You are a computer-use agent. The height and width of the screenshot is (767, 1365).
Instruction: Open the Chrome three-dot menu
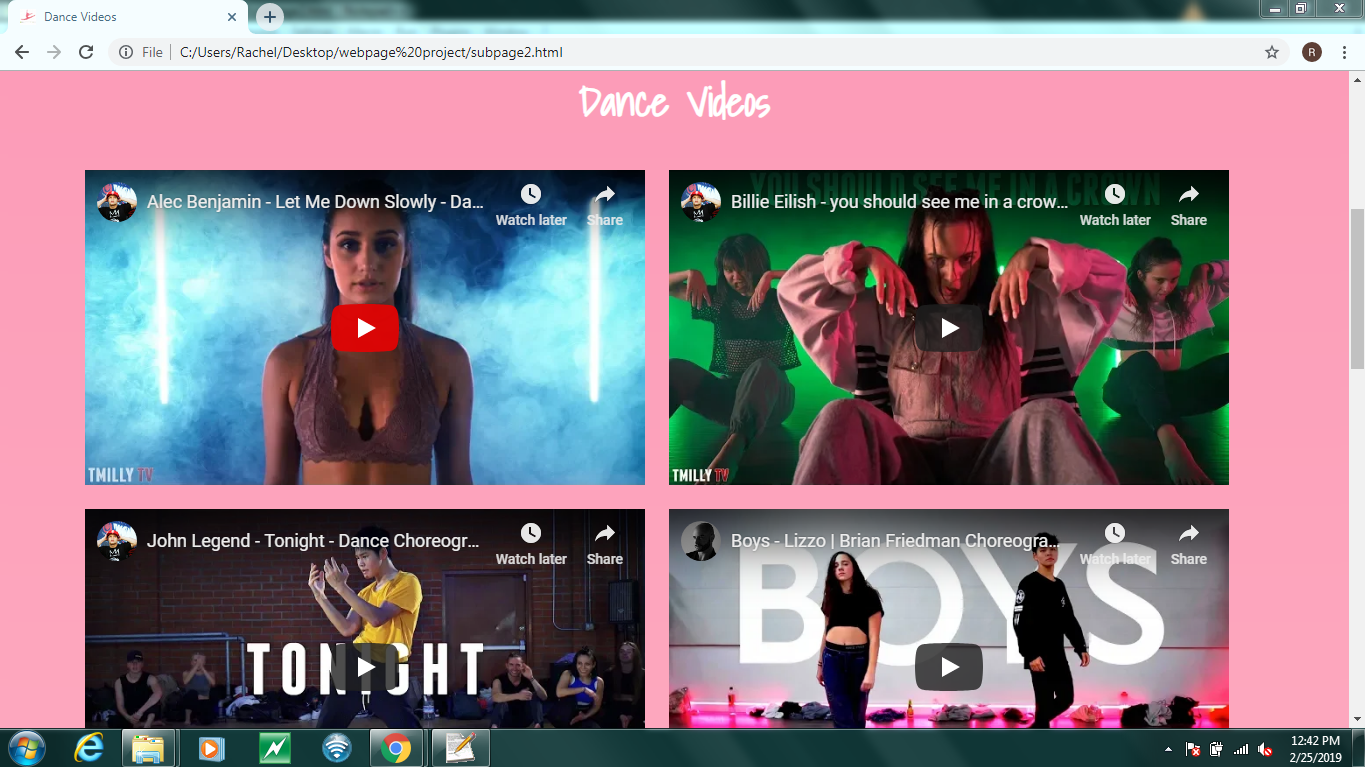coord(1344,52)
